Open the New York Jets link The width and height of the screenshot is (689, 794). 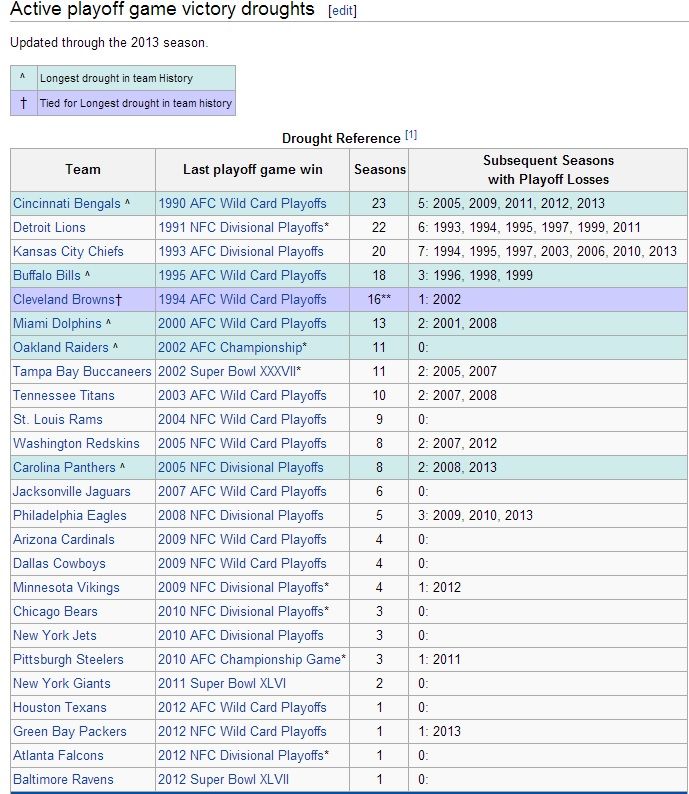tap(55, 636)
